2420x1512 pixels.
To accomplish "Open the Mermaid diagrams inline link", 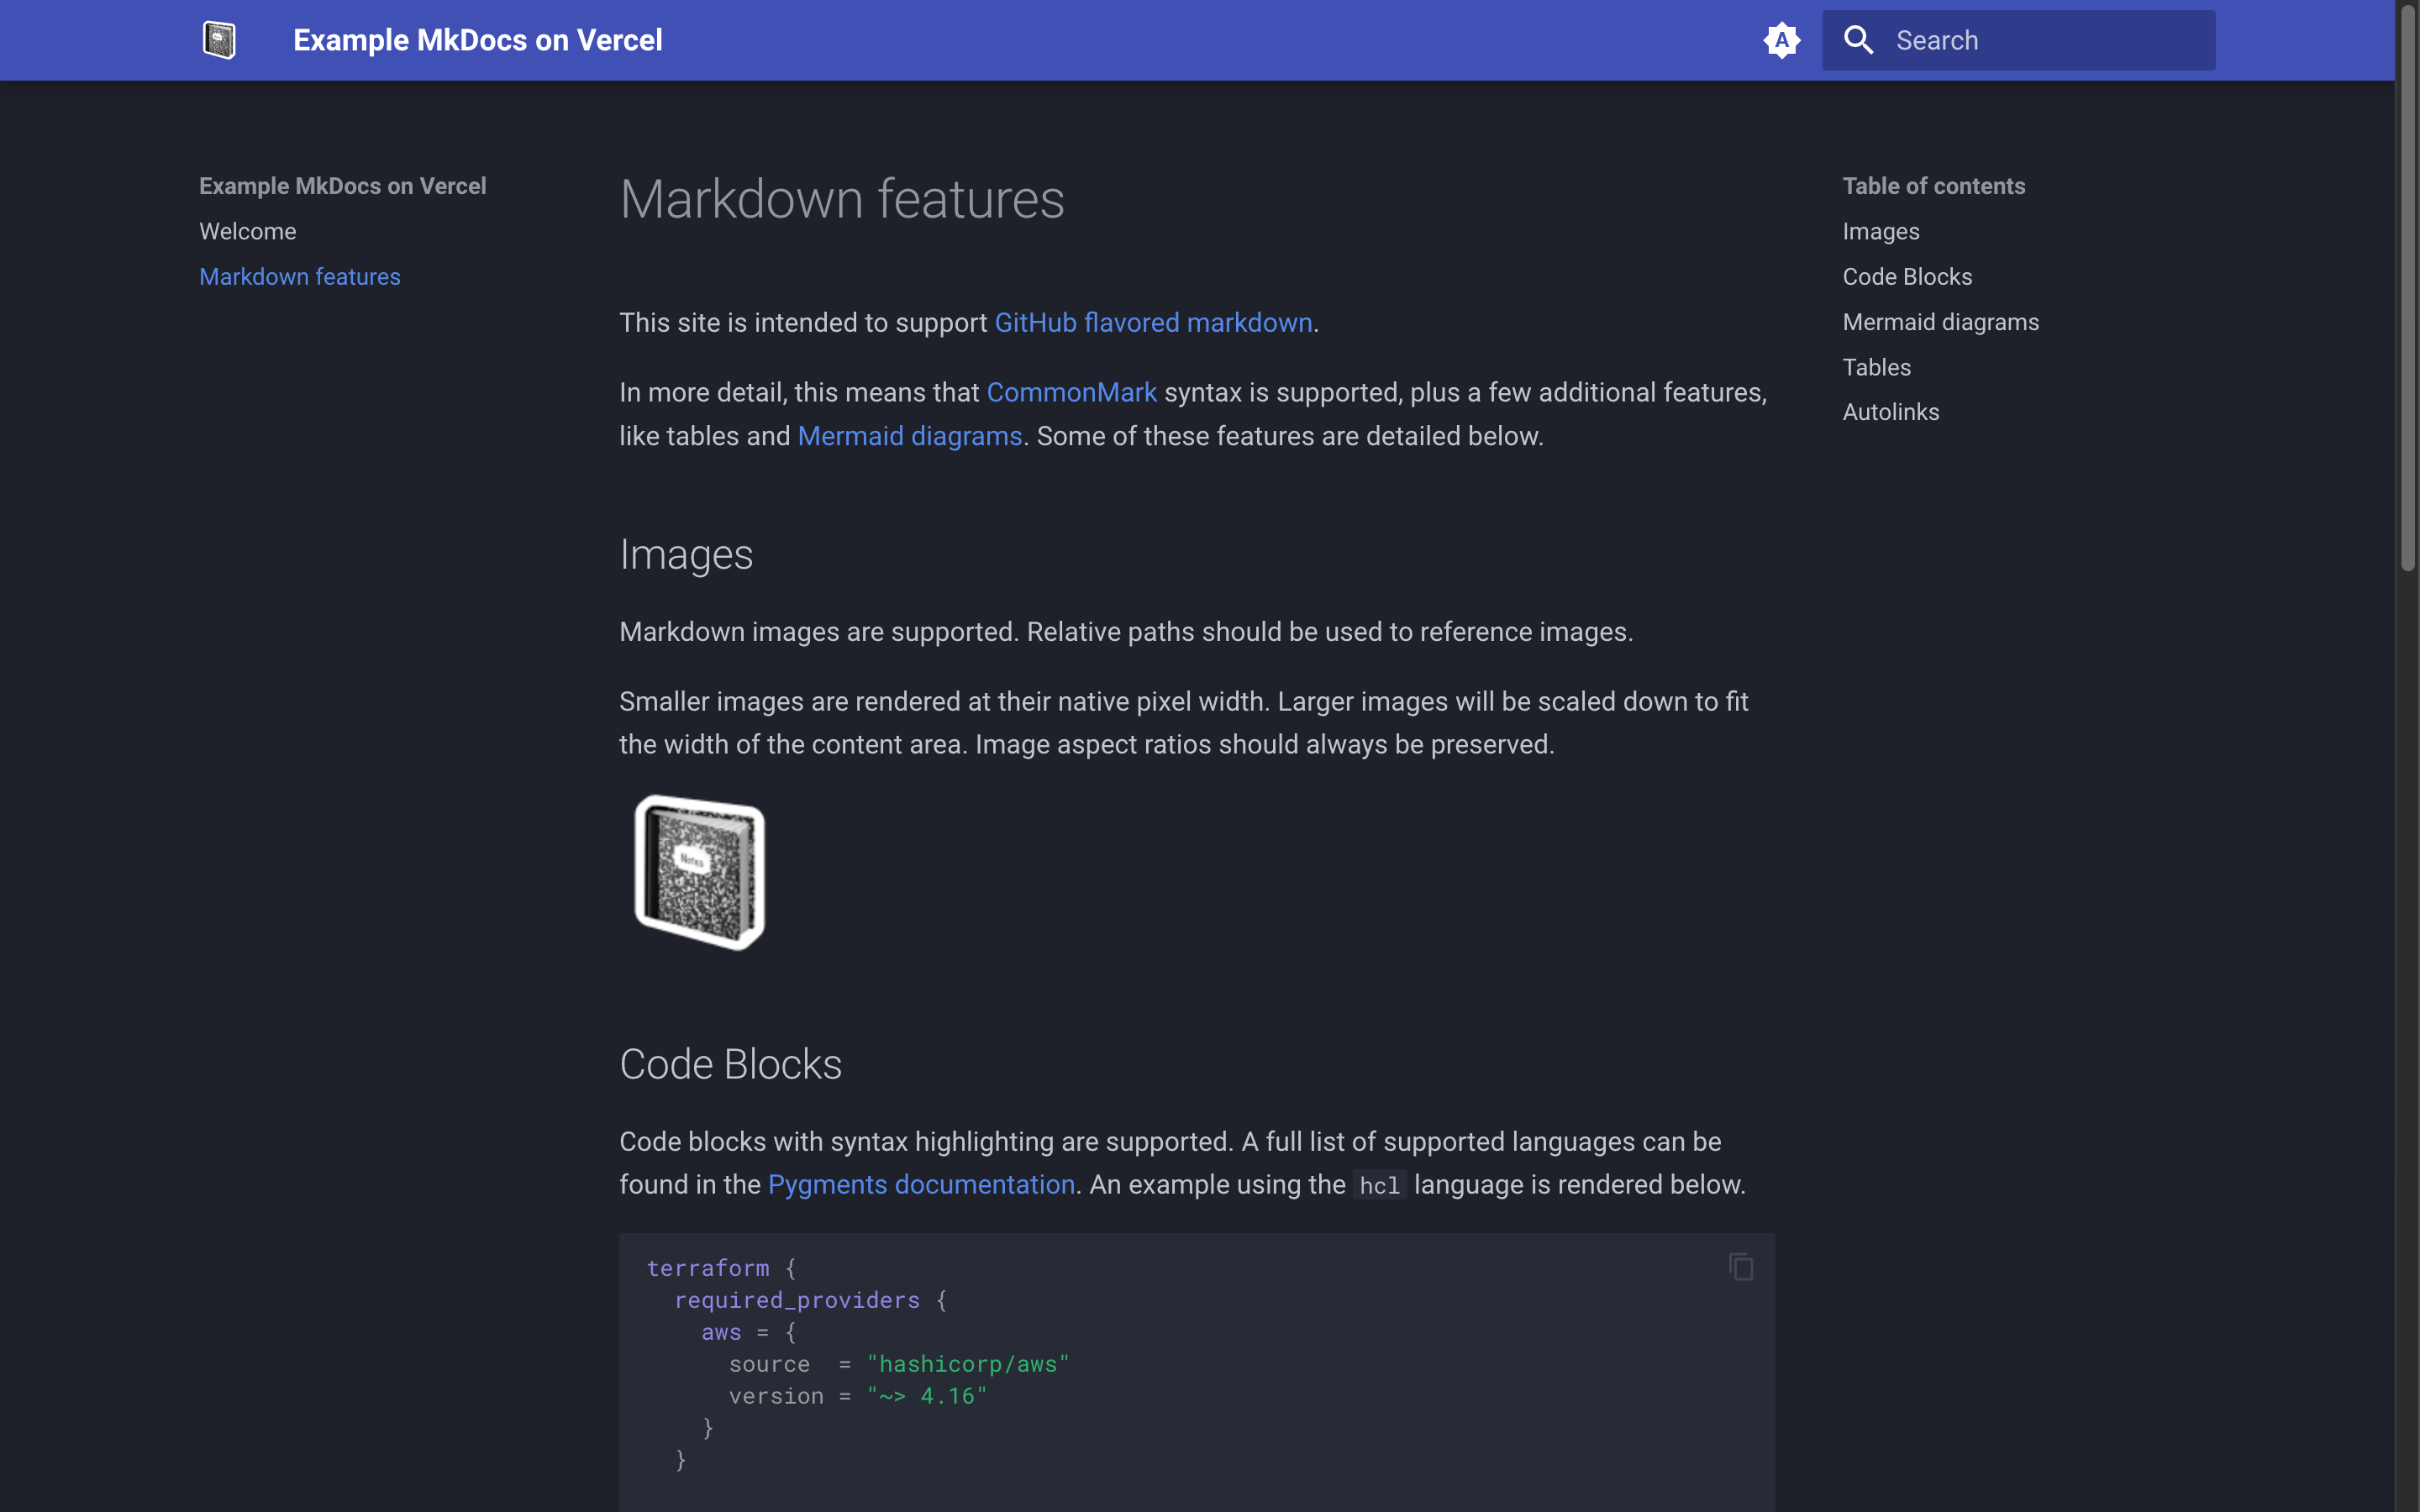I will pos(909,436).
